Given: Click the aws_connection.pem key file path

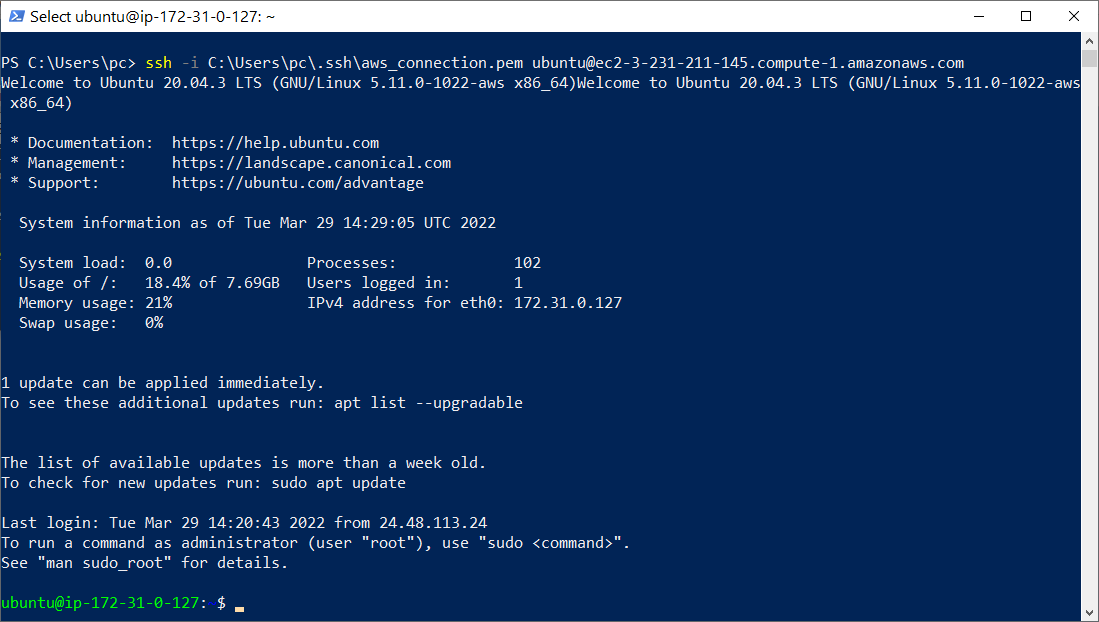Looking at the screenshot, I should (365, 63).
